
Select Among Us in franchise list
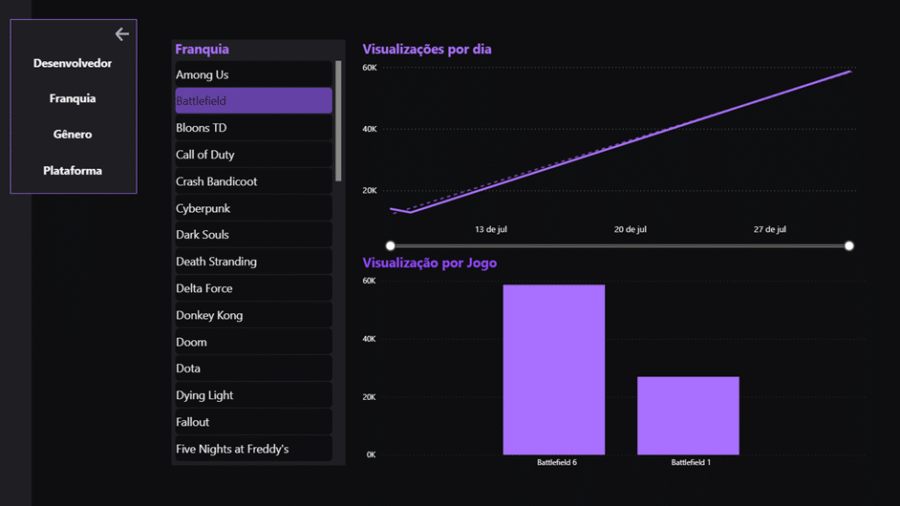point(253,75)
